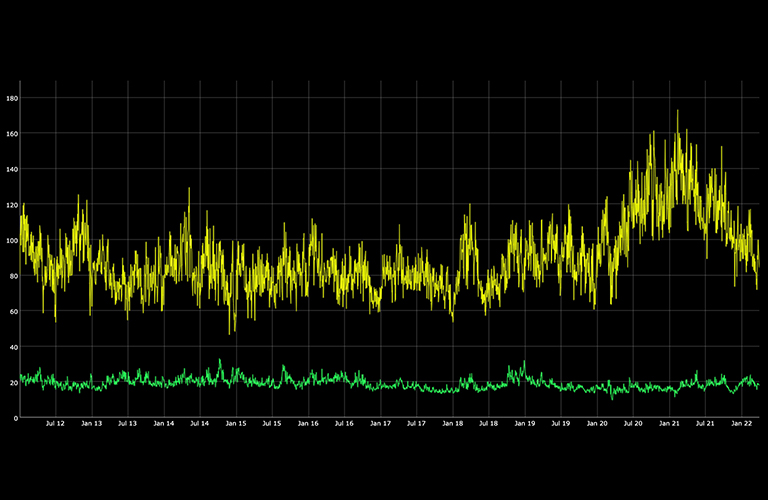Click the yellow line's lowest dip near Jan 15
This screenshot has height=500, width=768.
[230, 333]
